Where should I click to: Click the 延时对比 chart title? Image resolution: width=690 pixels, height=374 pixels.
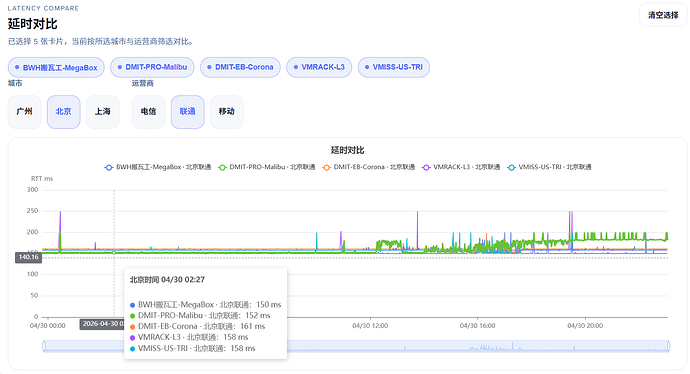click(x=348, y=150)
